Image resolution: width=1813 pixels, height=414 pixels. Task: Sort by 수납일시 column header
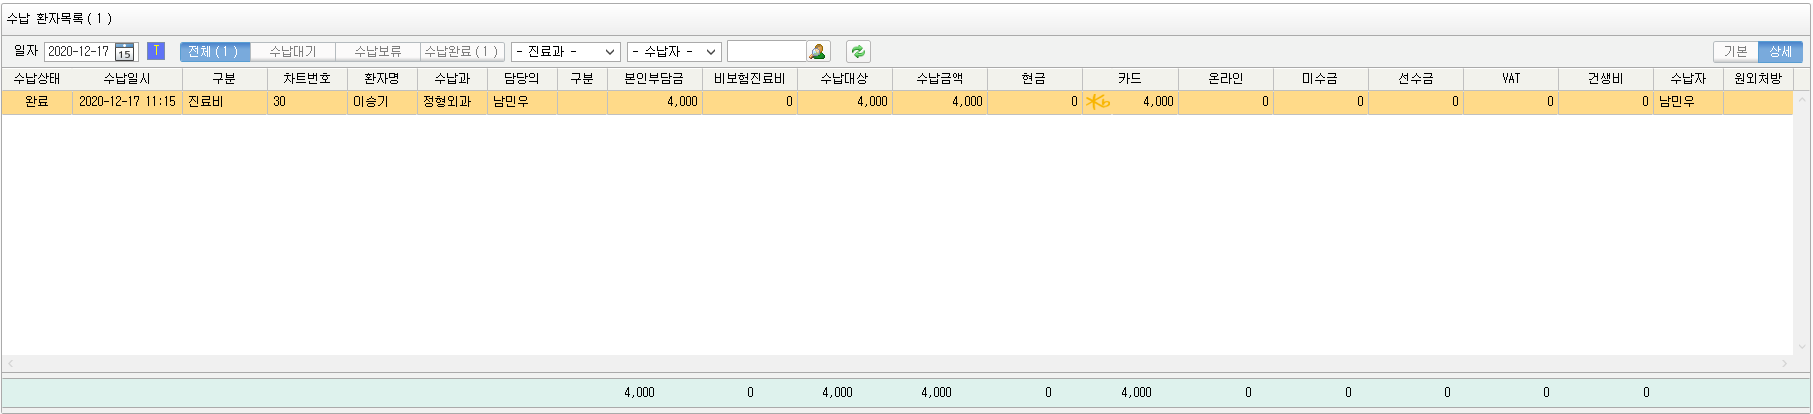pyautogui.click(x=127, y=78)
